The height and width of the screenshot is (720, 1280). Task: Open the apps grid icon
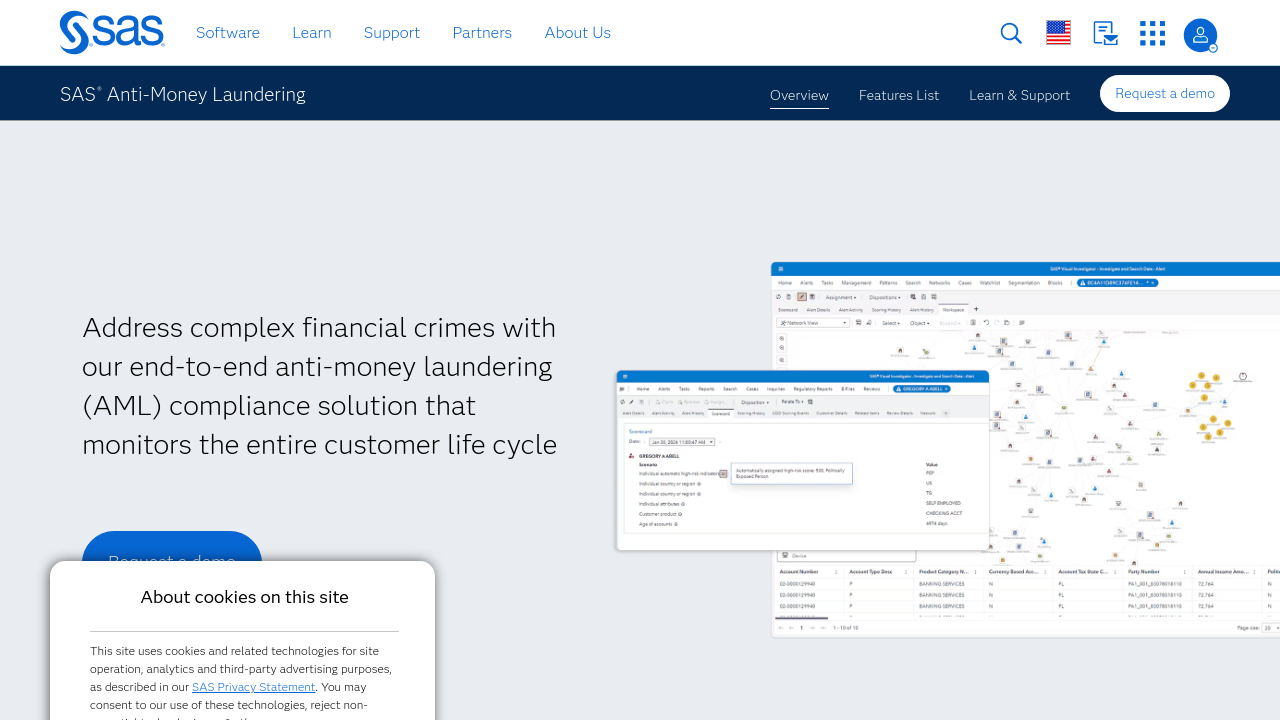(1152, 33)
